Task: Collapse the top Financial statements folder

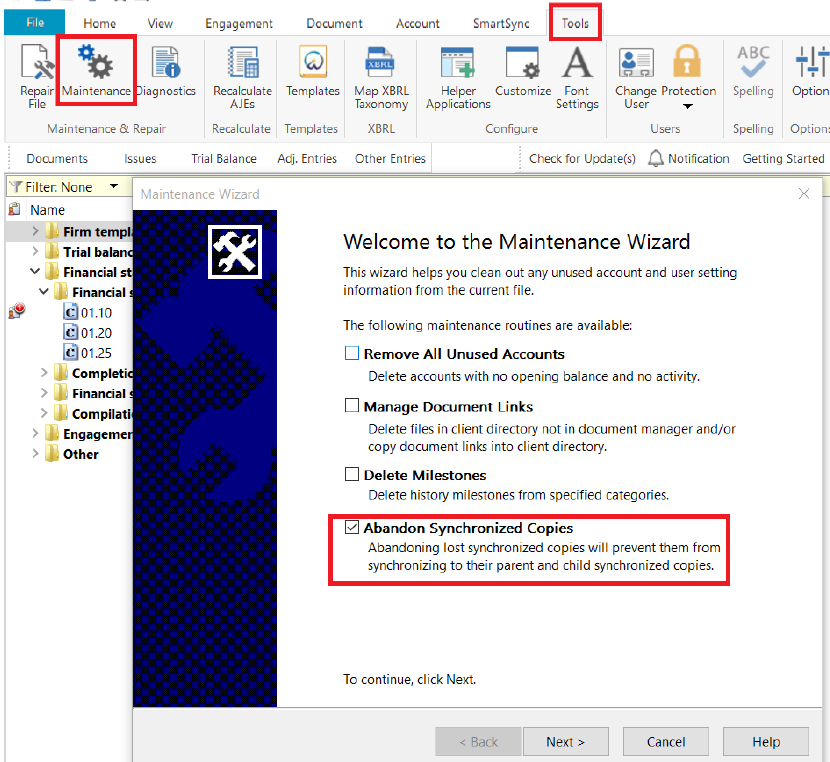Action: click(35, 271)
